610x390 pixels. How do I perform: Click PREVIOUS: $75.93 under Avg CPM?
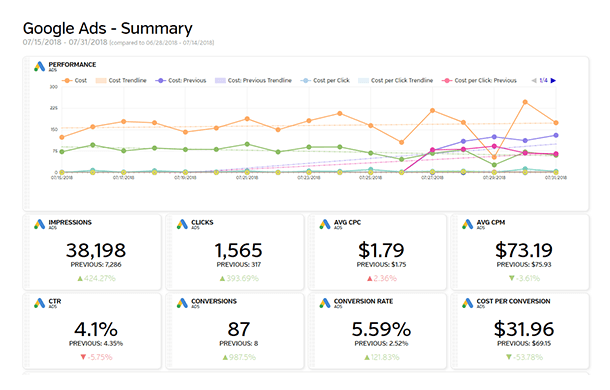(x=524, y=265)
